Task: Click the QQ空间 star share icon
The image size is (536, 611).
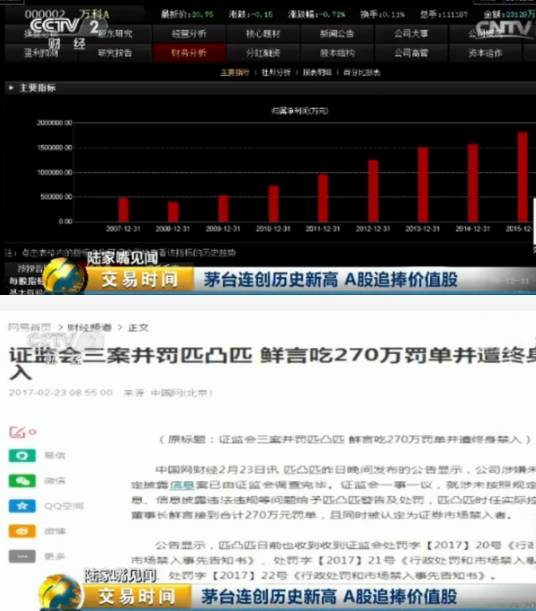Action: click(x=22, y=506)
